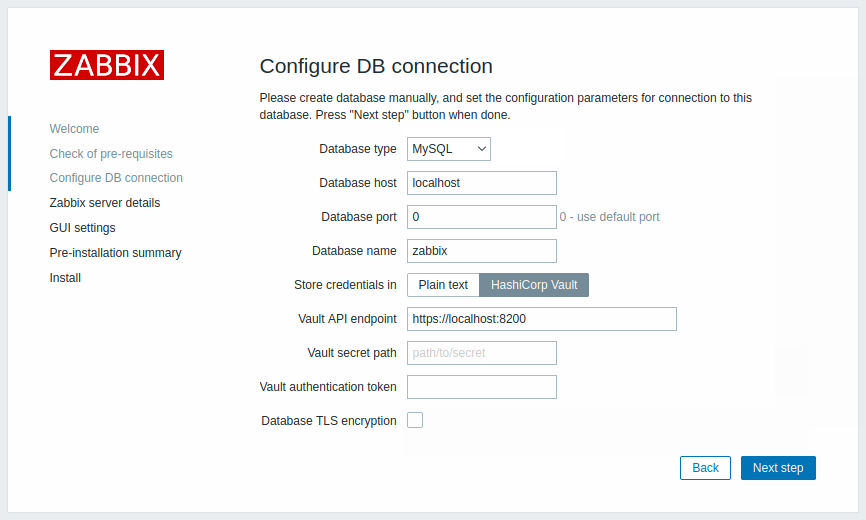866x520 pixels.
Task: Click the Vault authentication token field
Action: (x=481, y=387)
